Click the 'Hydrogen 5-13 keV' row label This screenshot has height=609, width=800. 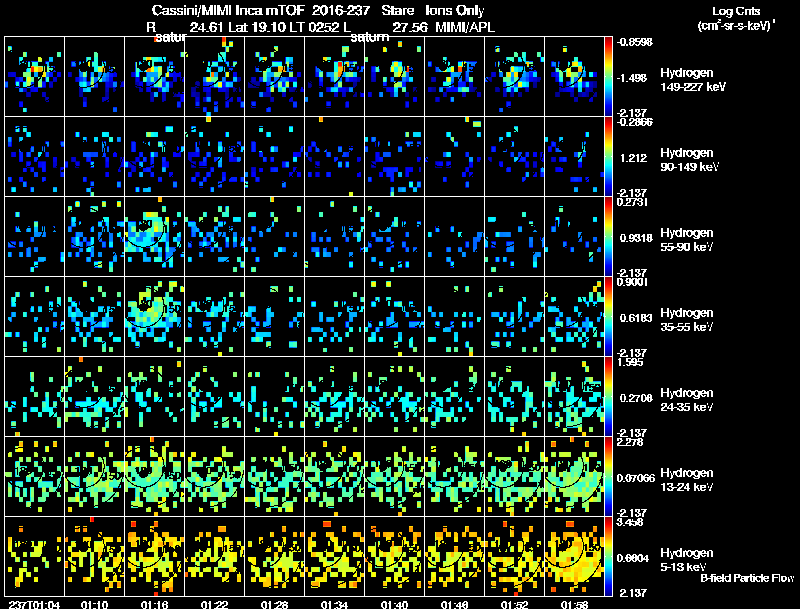click(x=687, y=560)
